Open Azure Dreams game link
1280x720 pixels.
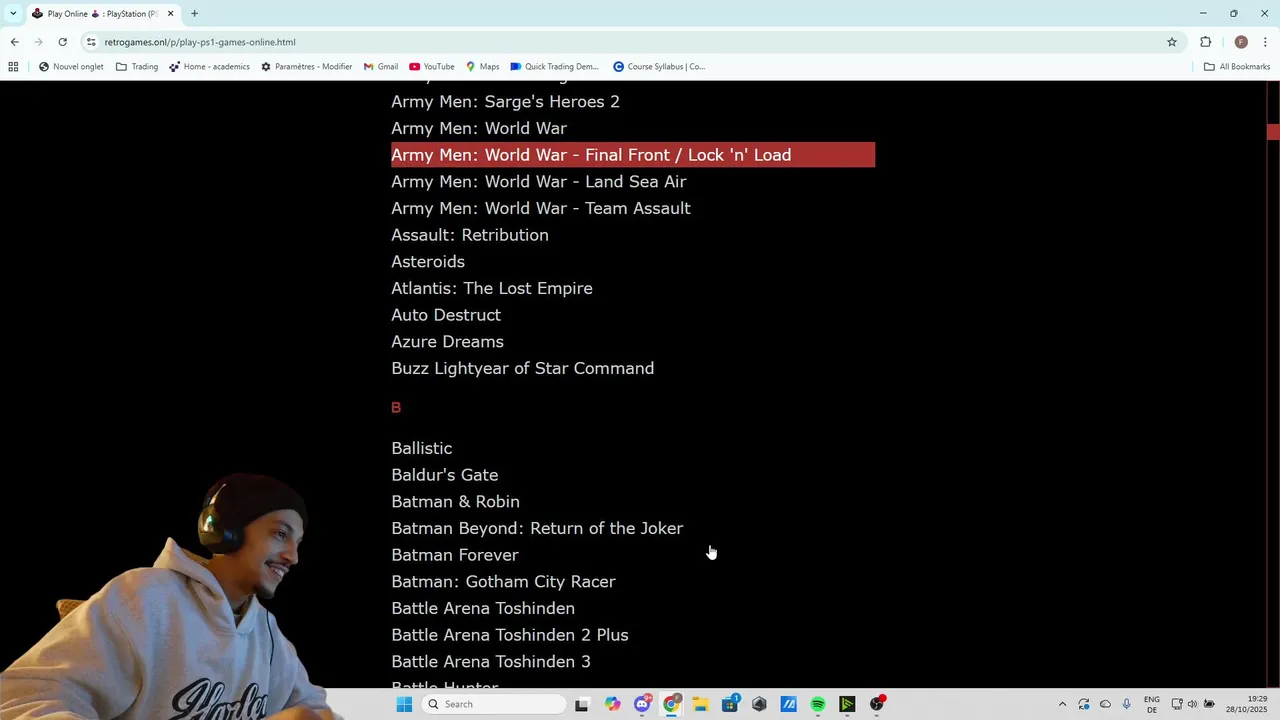click(447, 342)
